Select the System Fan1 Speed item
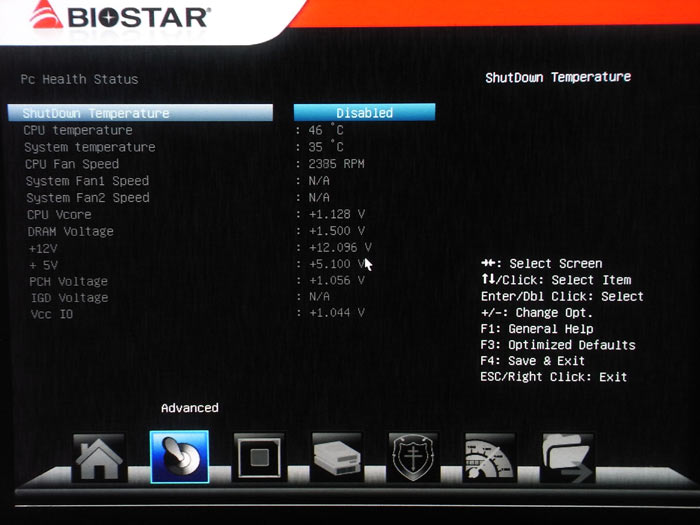Viewport: 700px width, 525px height. (87, 181)
